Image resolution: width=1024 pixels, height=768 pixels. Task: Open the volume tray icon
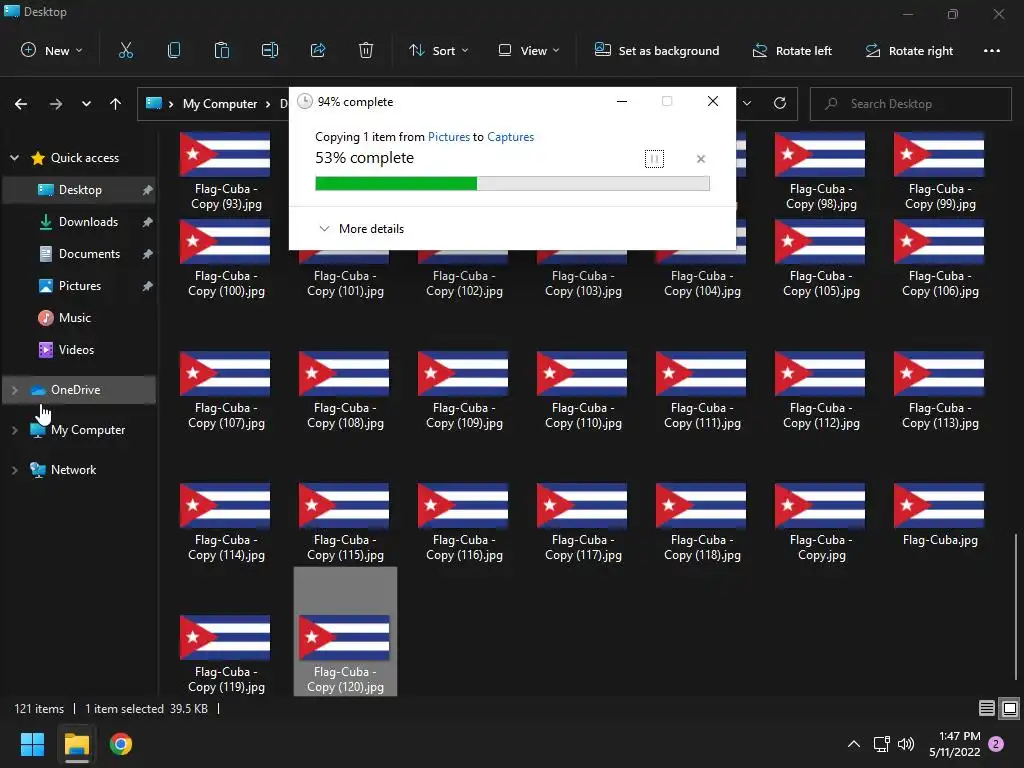906,744
